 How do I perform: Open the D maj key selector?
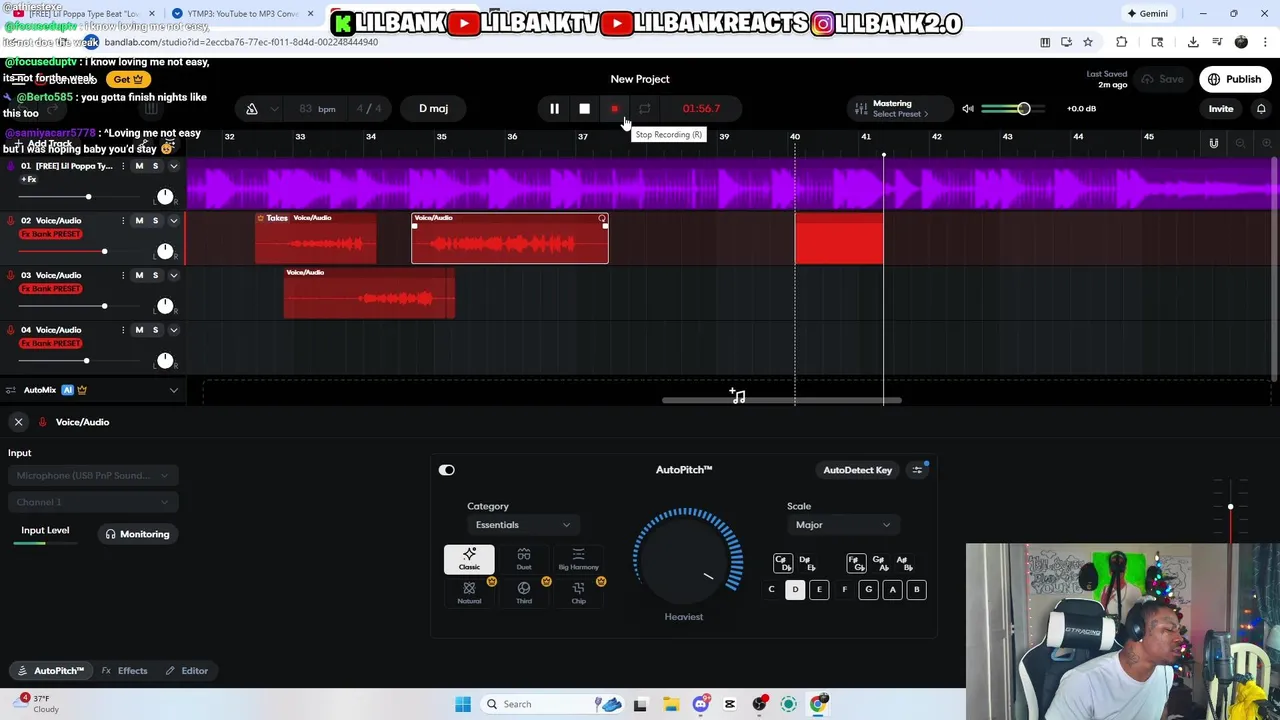coord(433,108)
